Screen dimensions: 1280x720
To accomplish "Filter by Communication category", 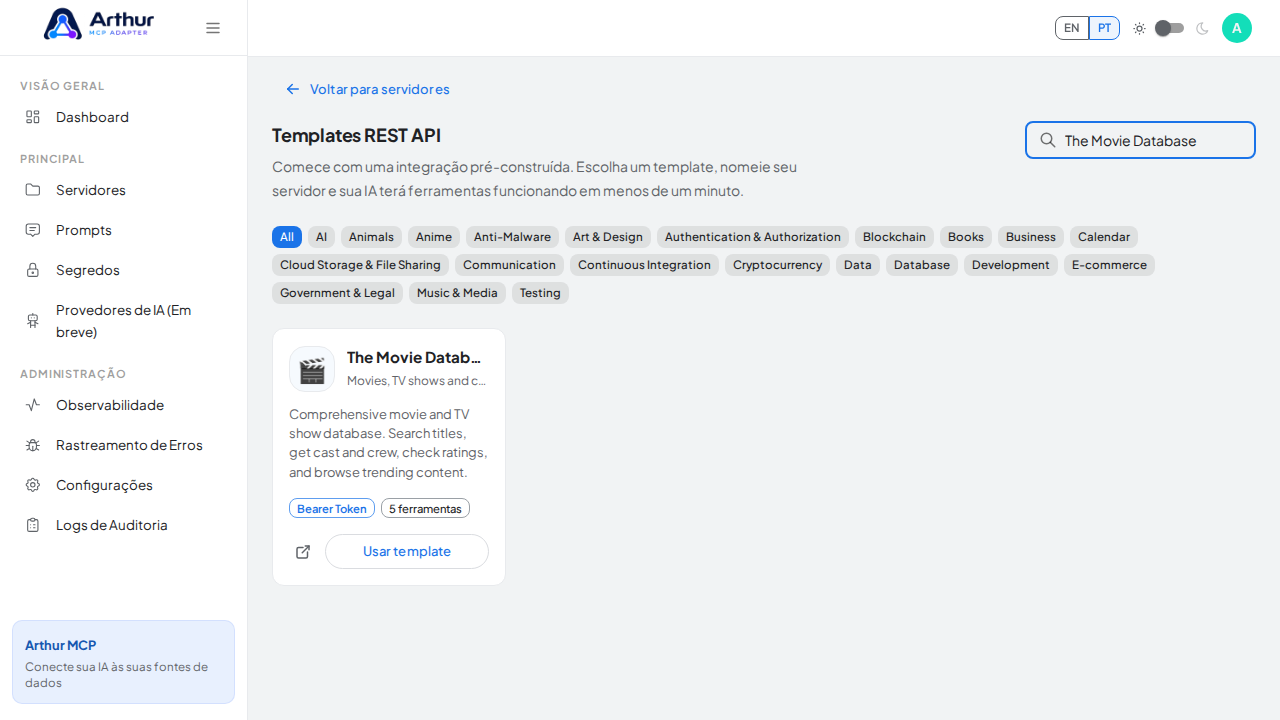I will pyautogui.click(x=509, y=265).
